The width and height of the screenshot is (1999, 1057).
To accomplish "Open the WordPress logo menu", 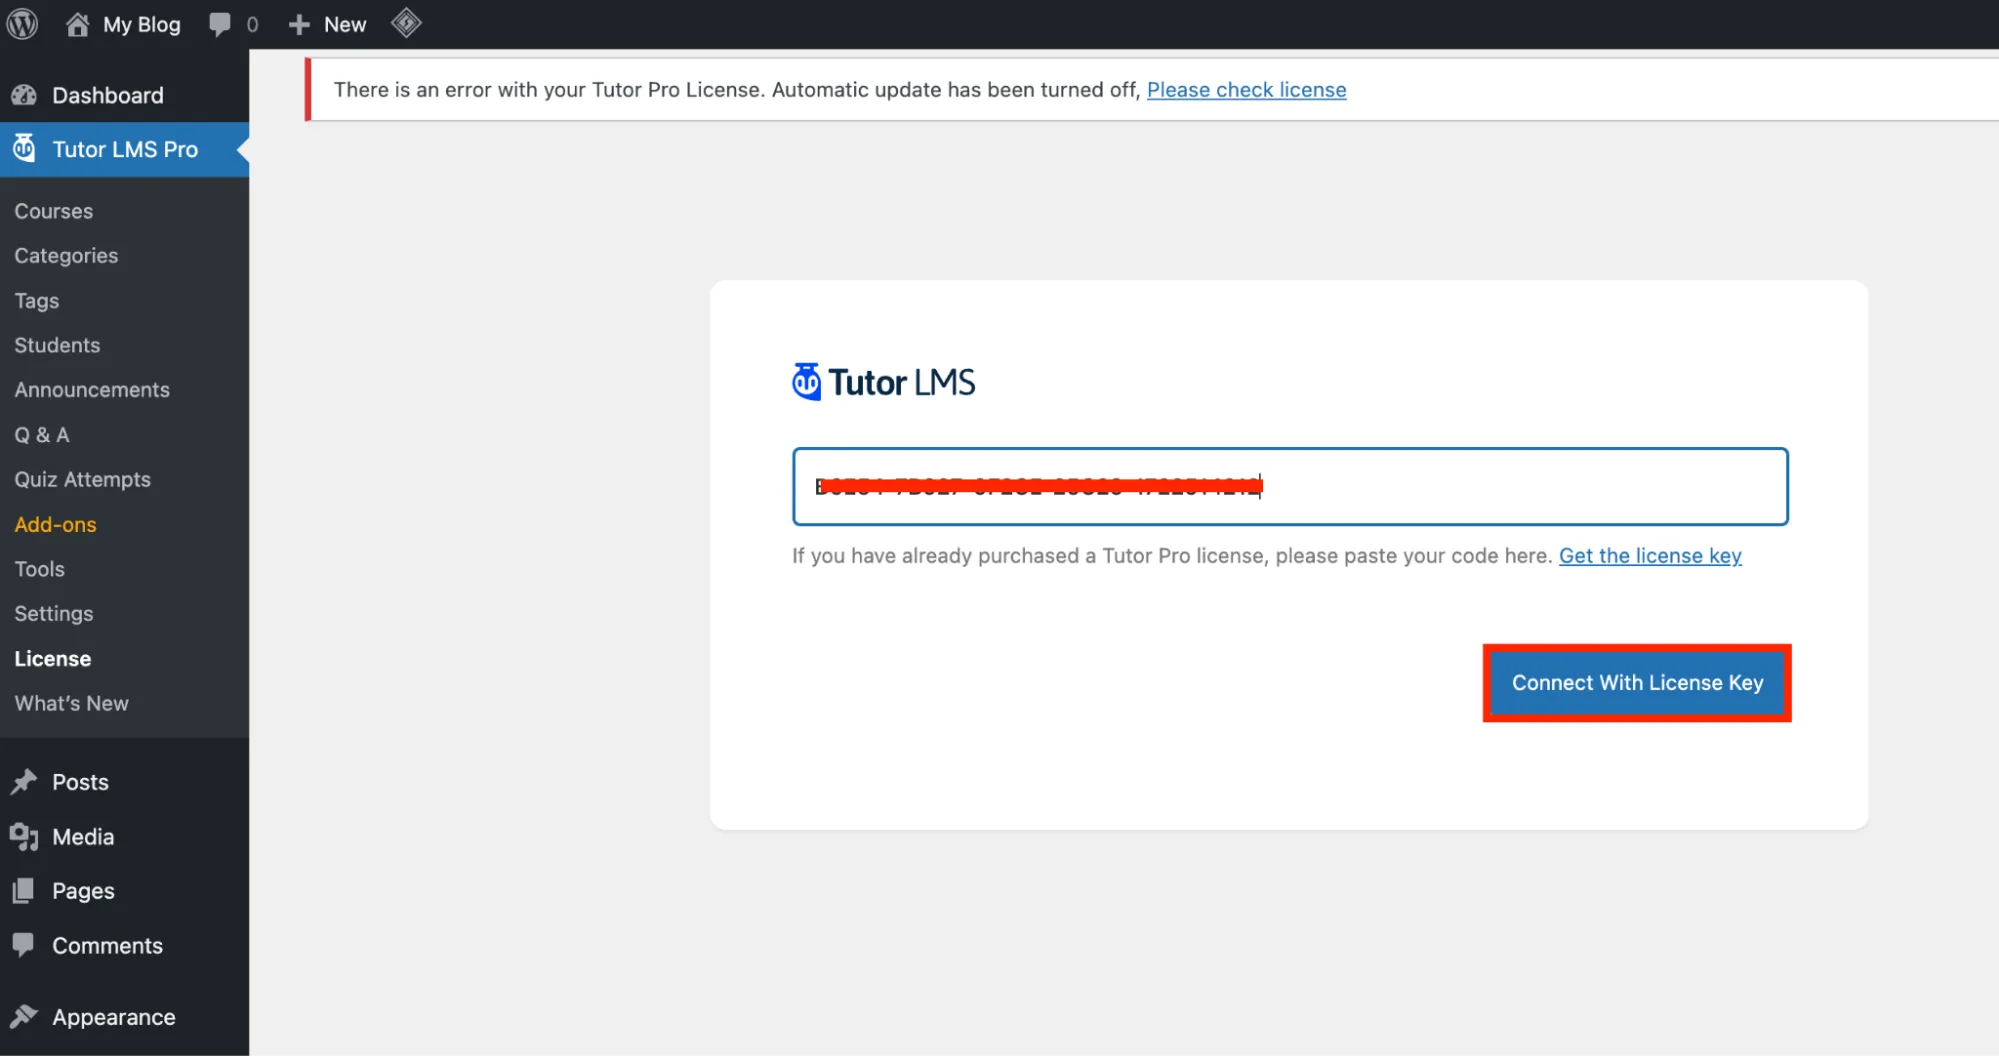I will (x=22, y=24).
